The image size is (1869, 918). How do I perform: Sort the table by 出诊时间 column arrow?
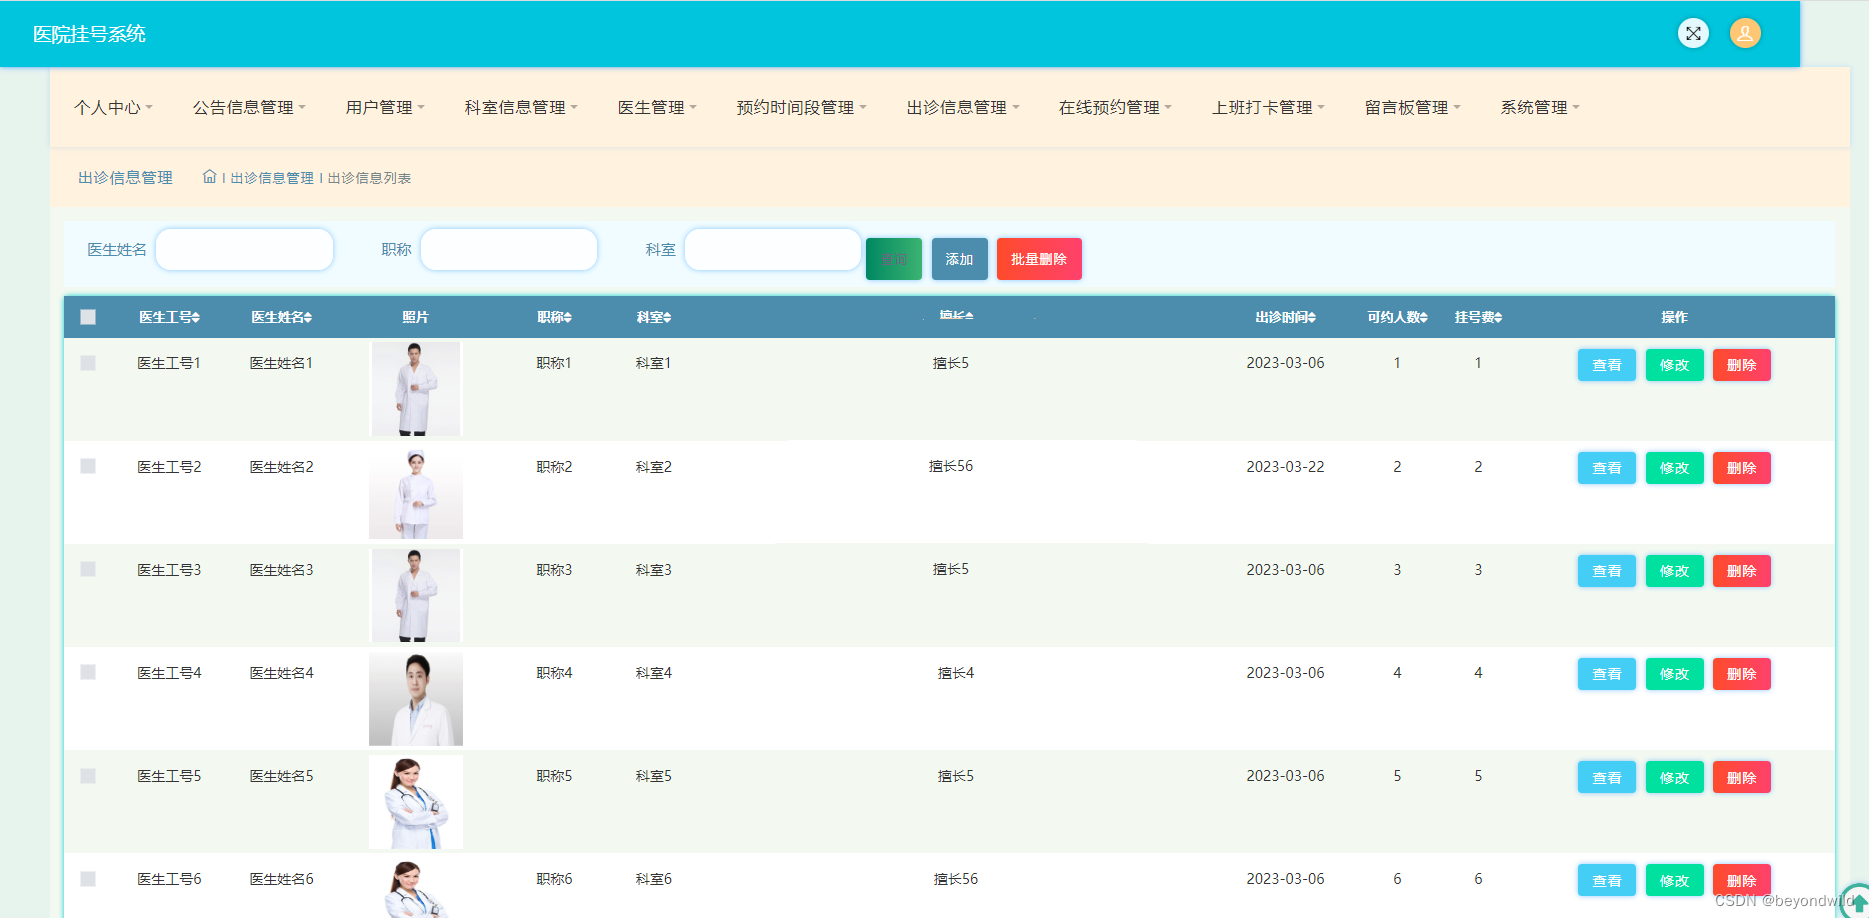point(1311,317)
